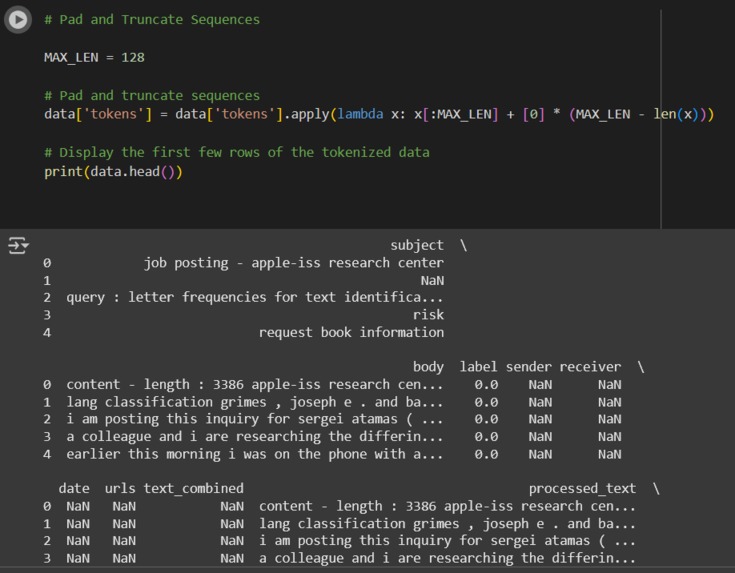Viewport: 735px width, 573px height.
Task: Click the 'label' column header
Action: click(478, 367)
